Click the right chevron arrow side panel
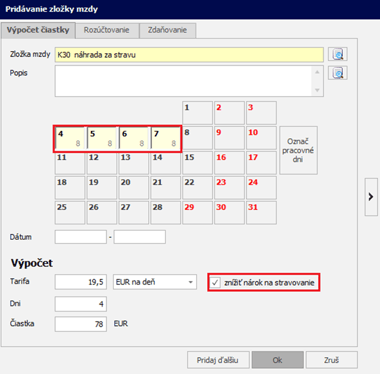 click(371, 197)
